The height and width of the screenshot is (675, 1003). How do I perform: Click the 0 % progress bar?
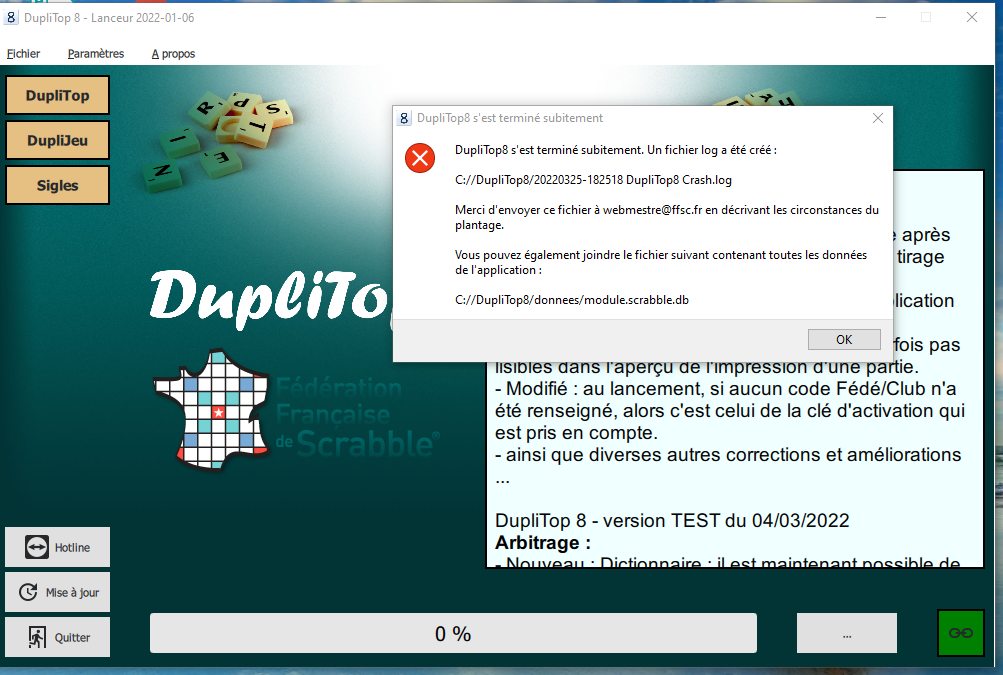[454, 633]
